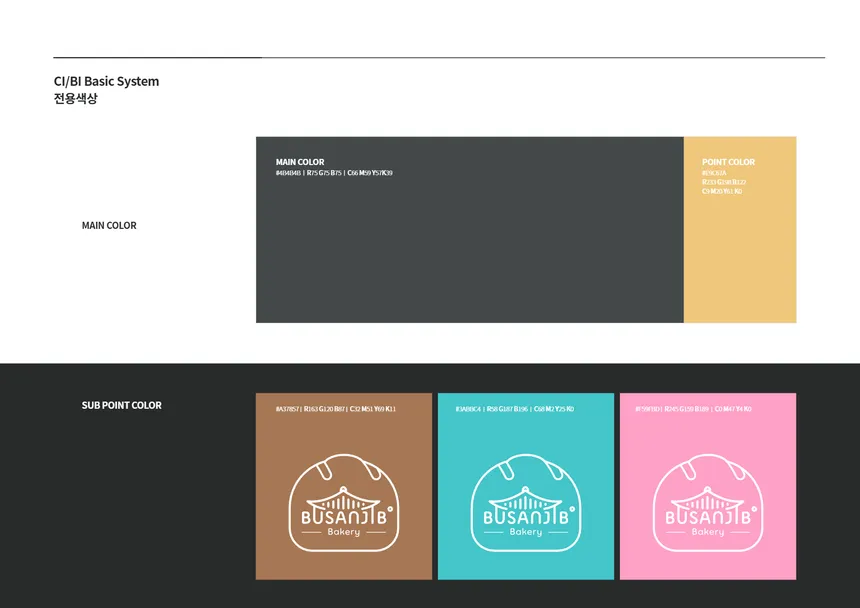Click the dark gray main color swatch
The width and height of the screenshot is (860, 608).
point(469,230)
